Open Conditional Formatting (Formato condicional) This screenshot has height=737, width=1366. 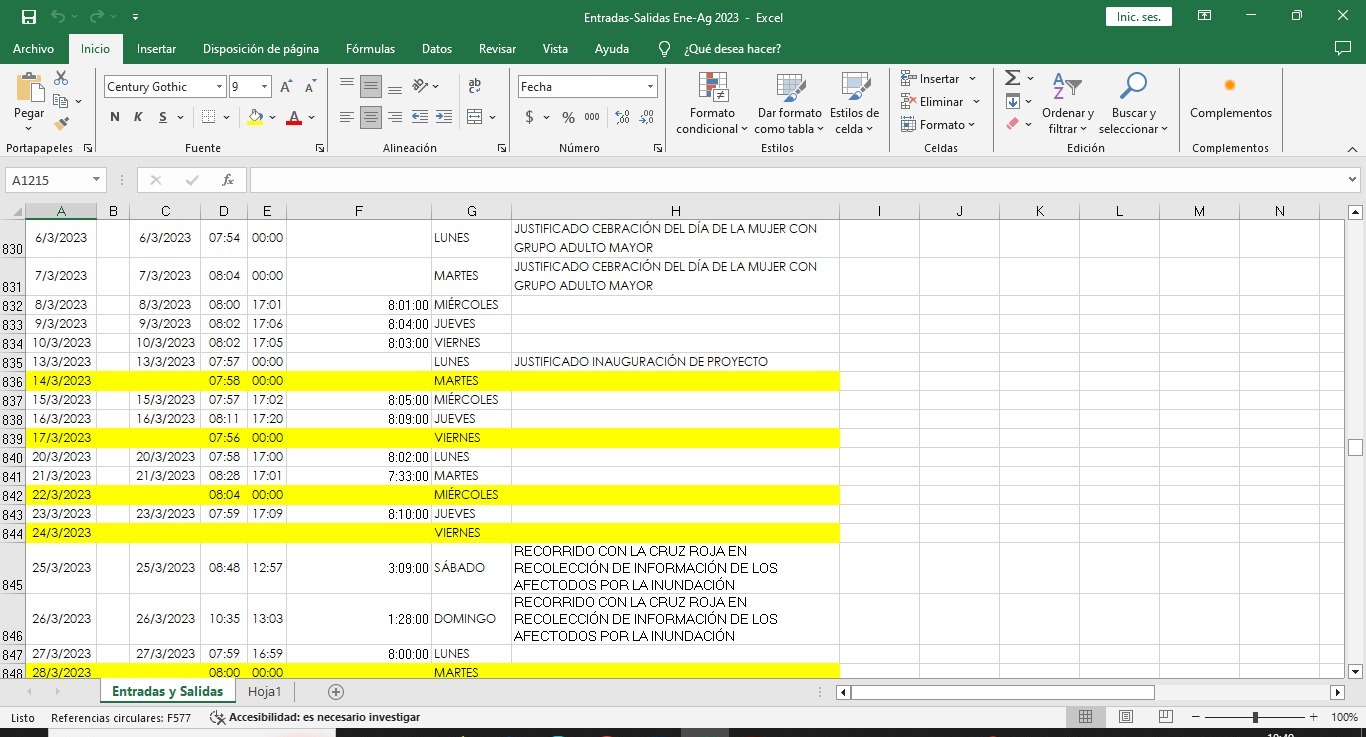712,104
